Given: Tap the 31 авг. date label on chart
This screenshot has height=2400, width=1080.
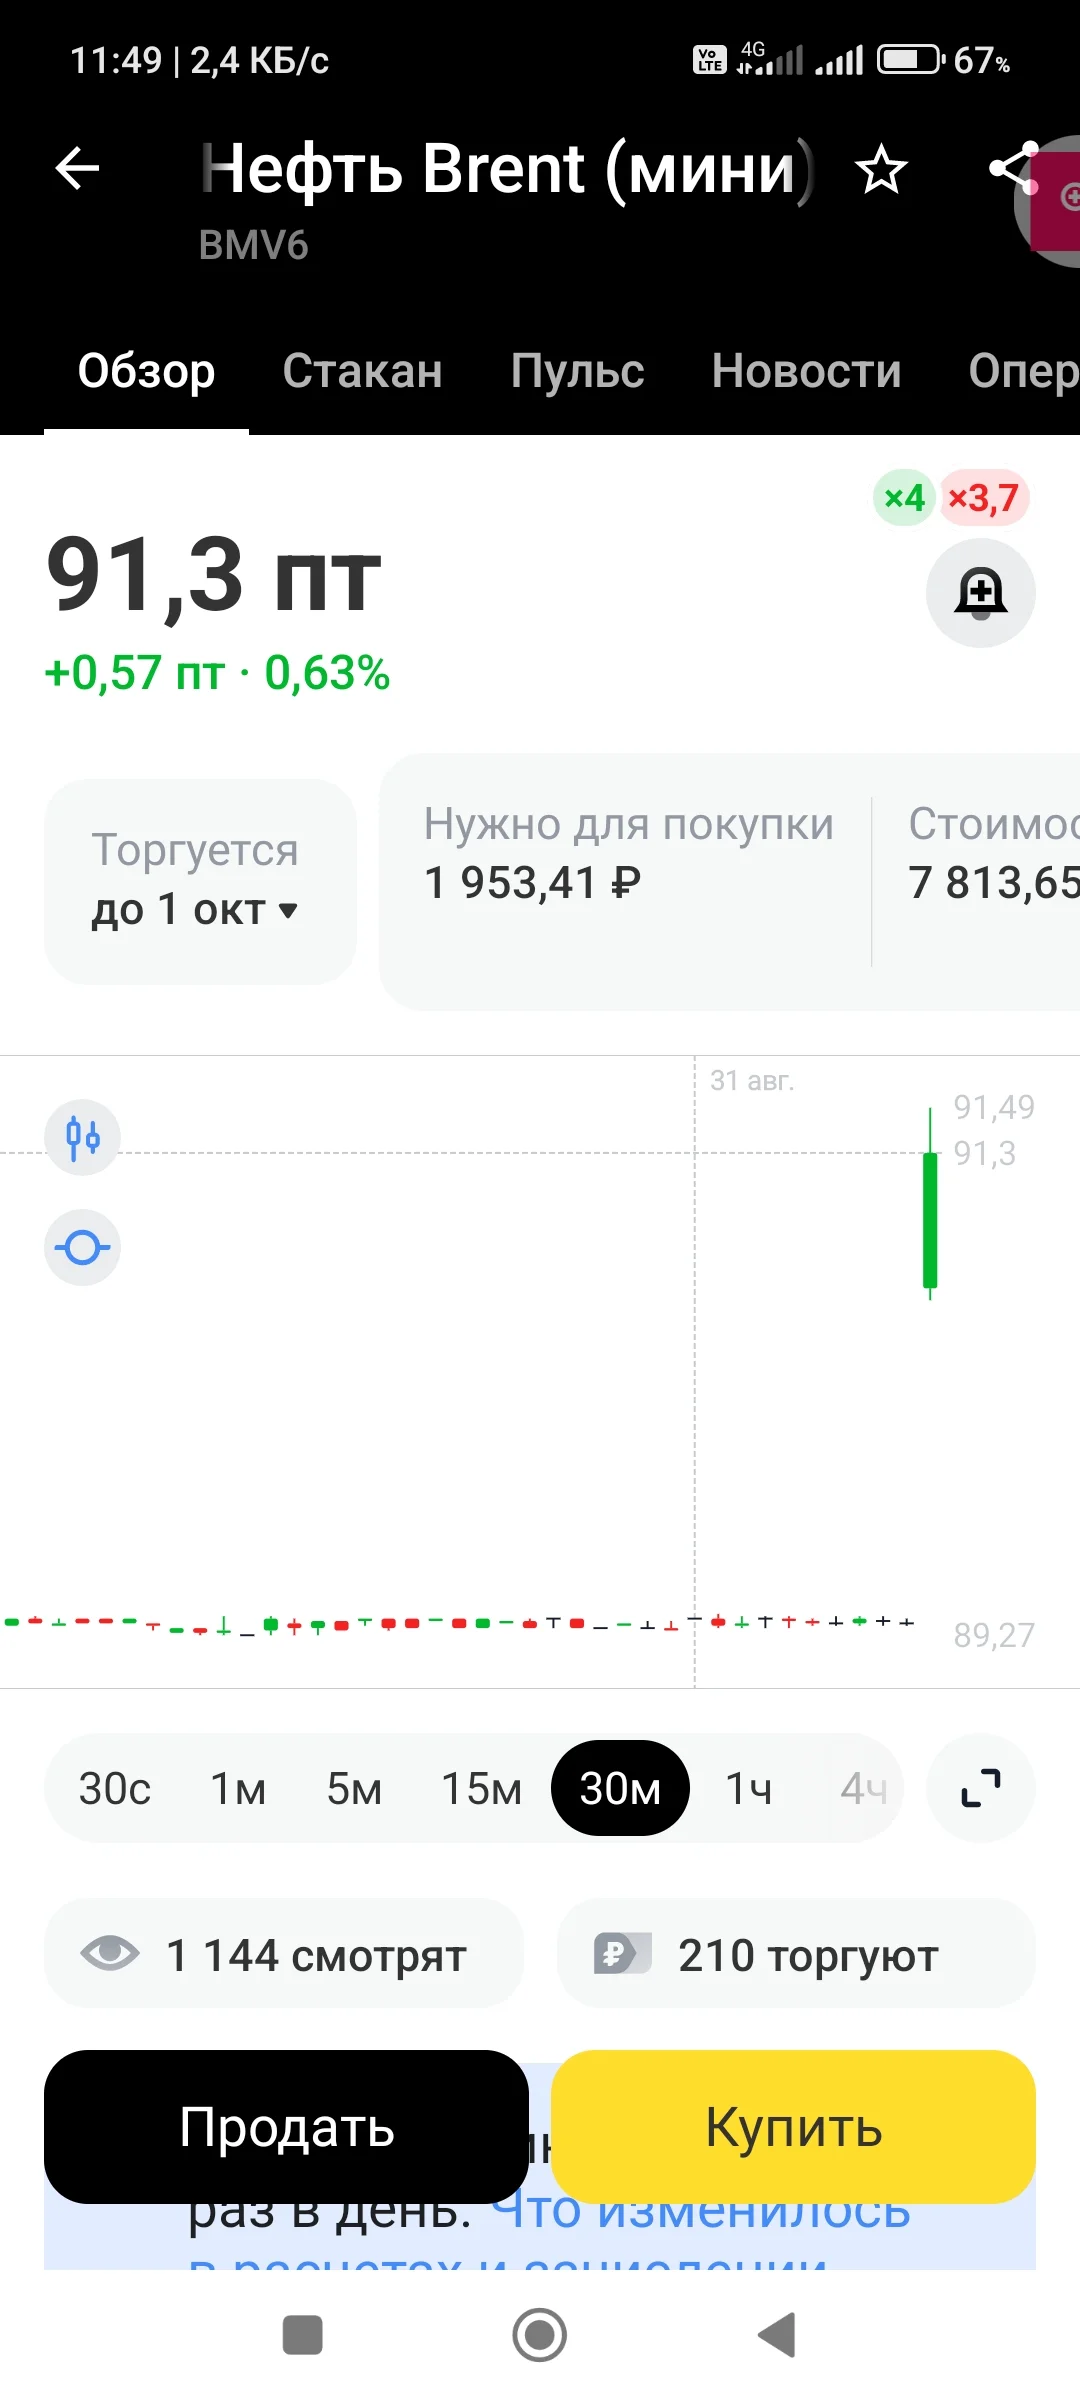Looking at the screenshot, I should [752, 1080].
